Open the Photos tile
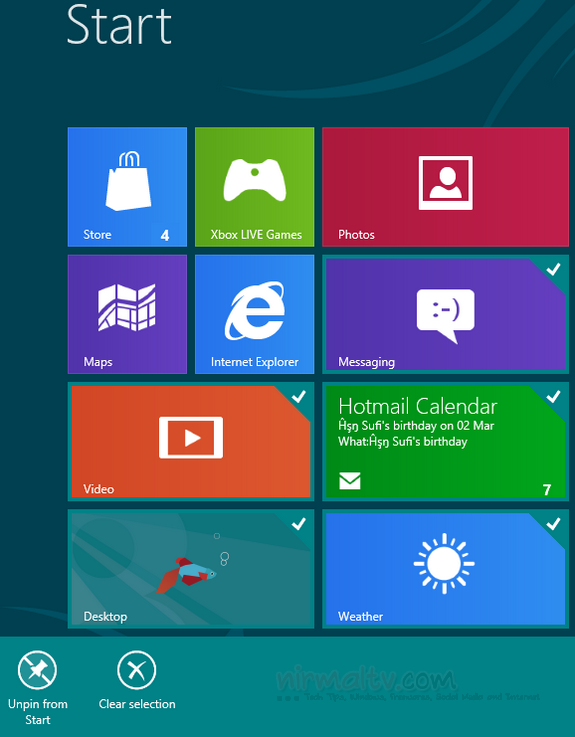The height and width of the screenshot is (737, 575). 445,187
